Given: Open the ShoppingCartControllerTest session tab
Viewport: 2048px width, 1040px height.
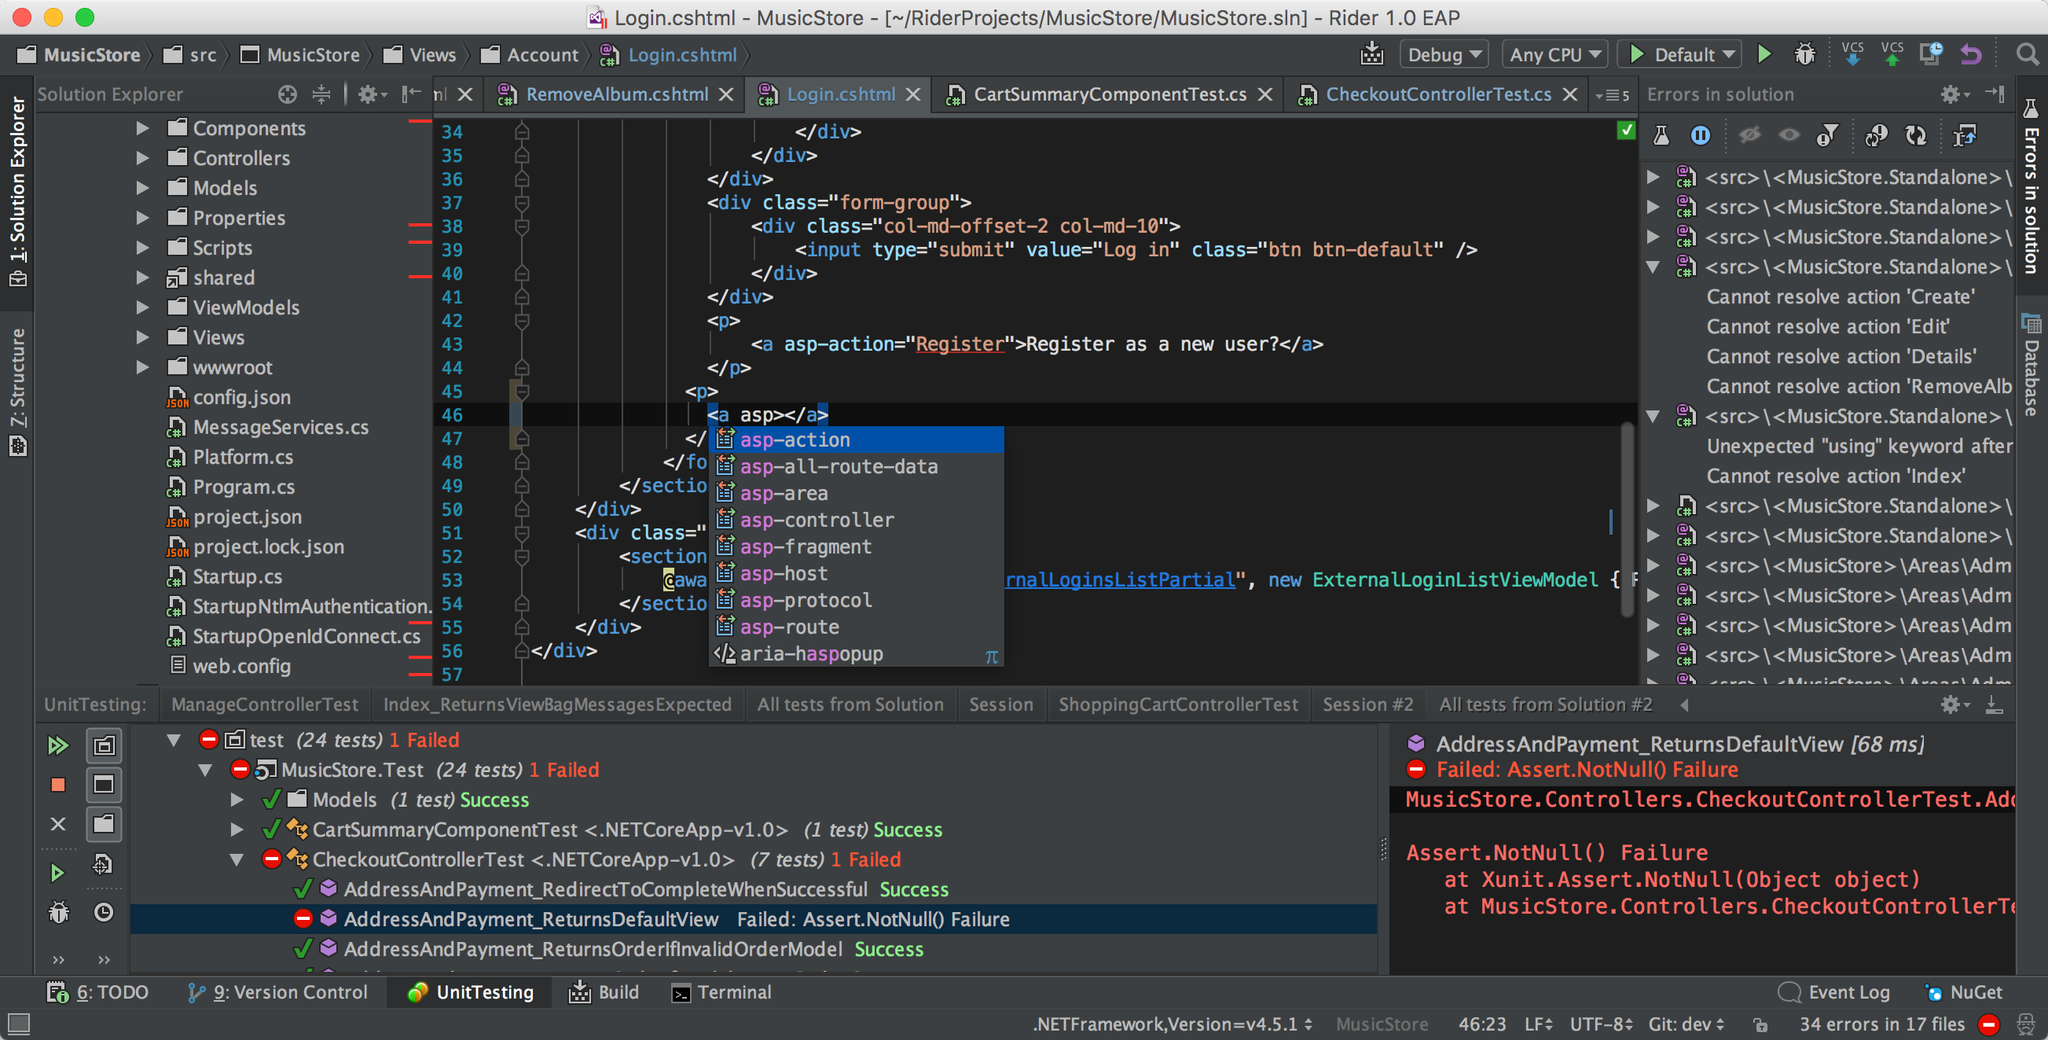Looking at the screenshot, I should point(1177,704).
